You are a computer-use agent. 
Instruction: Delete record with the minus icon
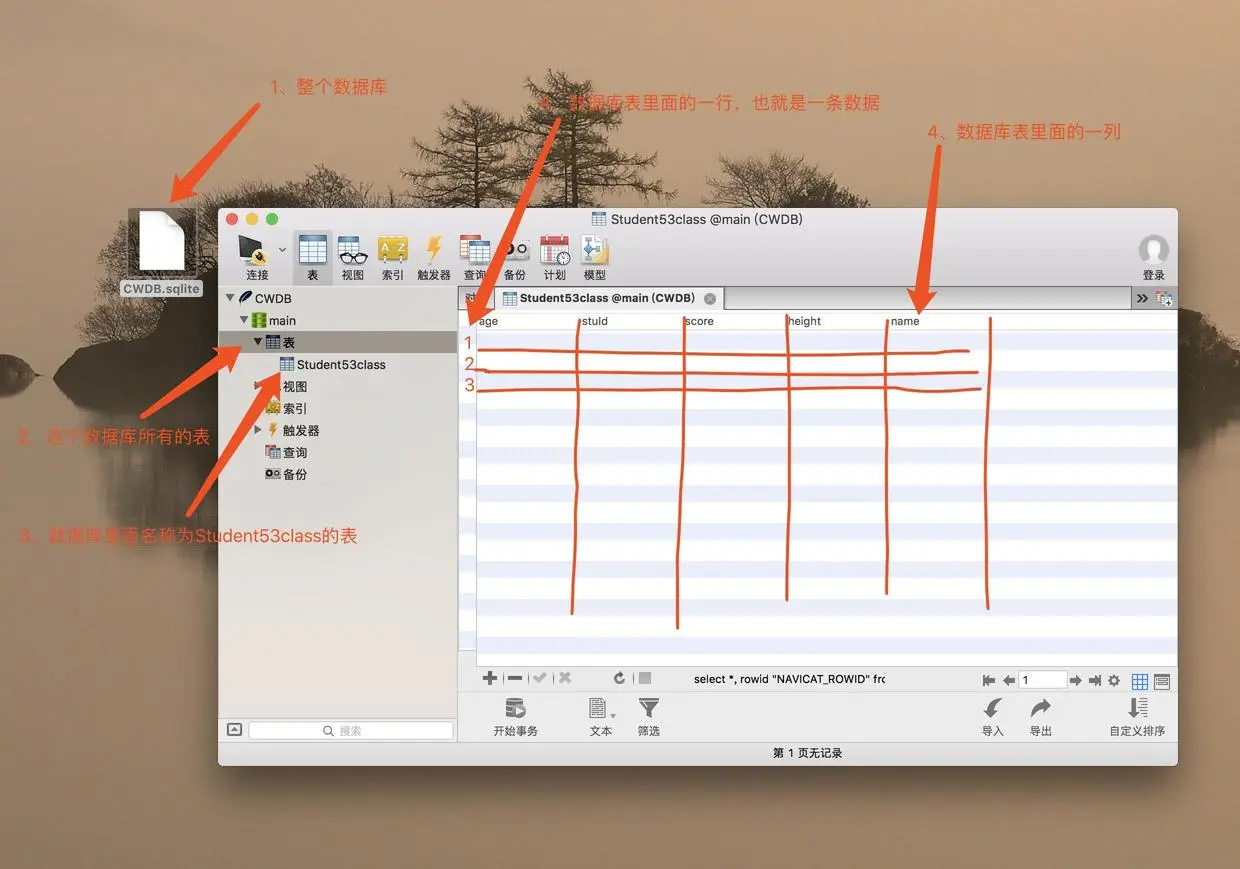point(515,678)
